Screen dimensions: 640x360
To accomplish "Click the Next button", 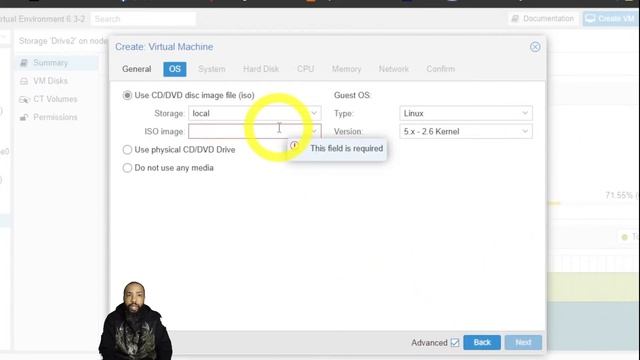I will click(x=523, y=342).
